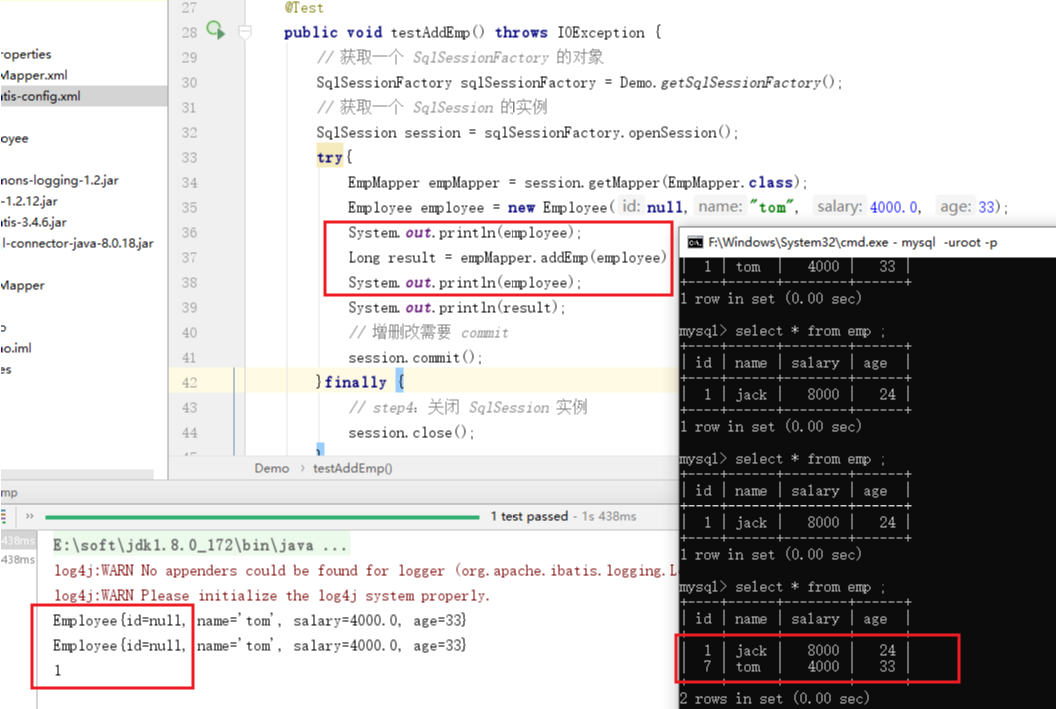Select commons-logging-1.2.jar library entry
The height and width of the screenshot is (709, 1056).
tap(59, 180)
